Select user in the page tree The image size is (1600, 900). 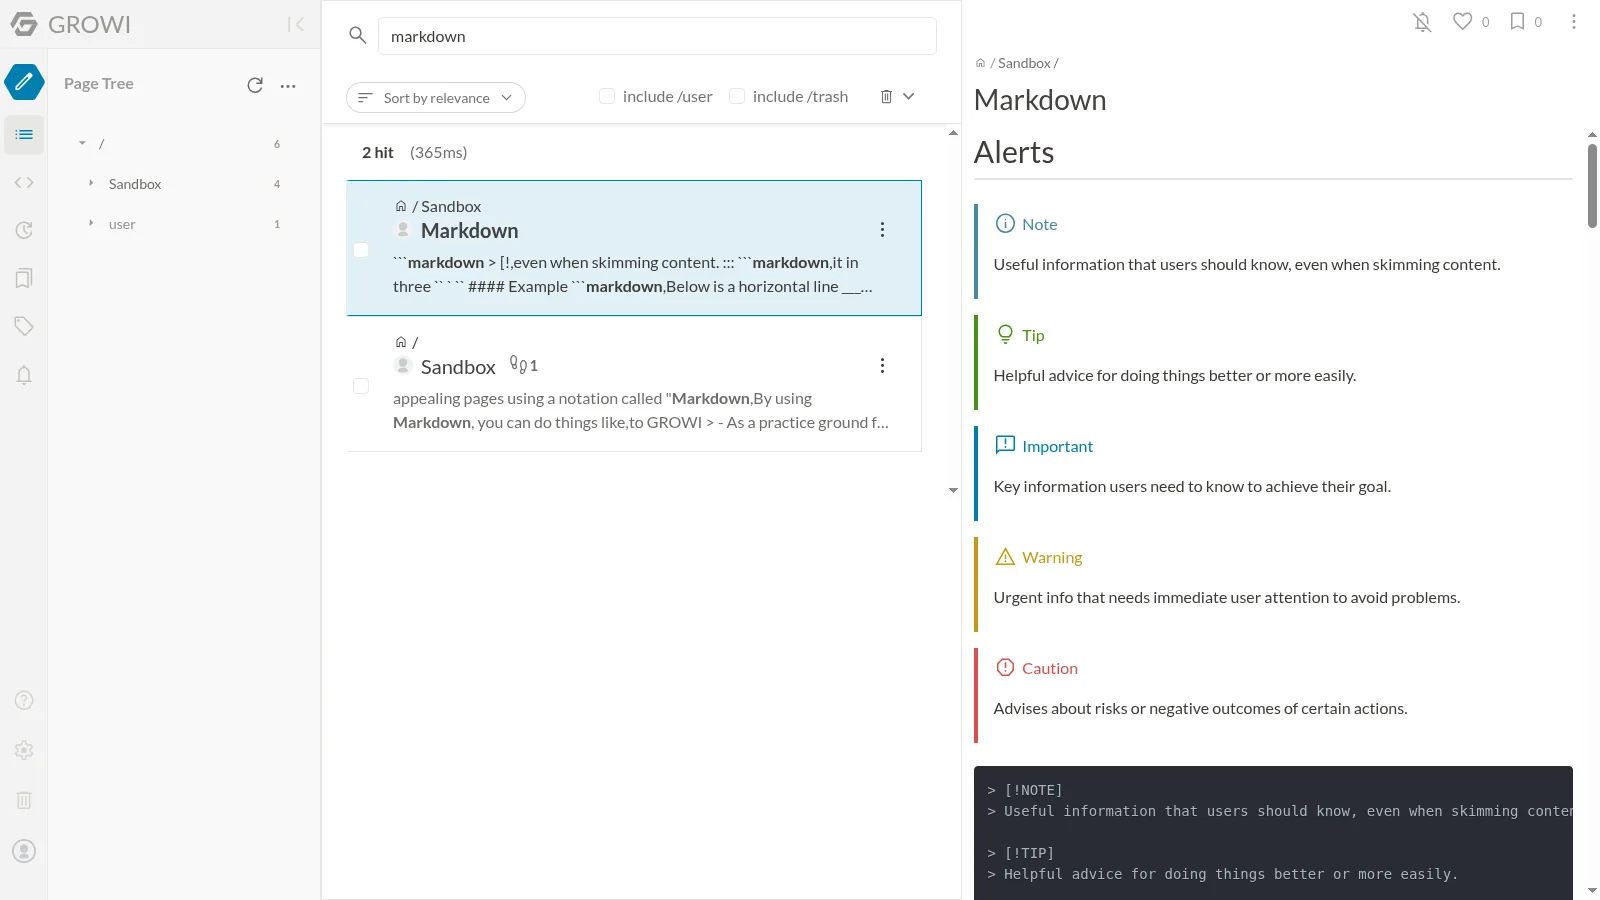(x=122, y=224)
